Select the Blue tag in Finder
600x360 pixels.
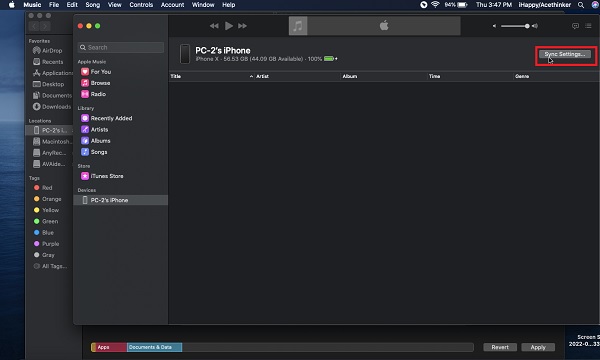[x=44, y=233]
